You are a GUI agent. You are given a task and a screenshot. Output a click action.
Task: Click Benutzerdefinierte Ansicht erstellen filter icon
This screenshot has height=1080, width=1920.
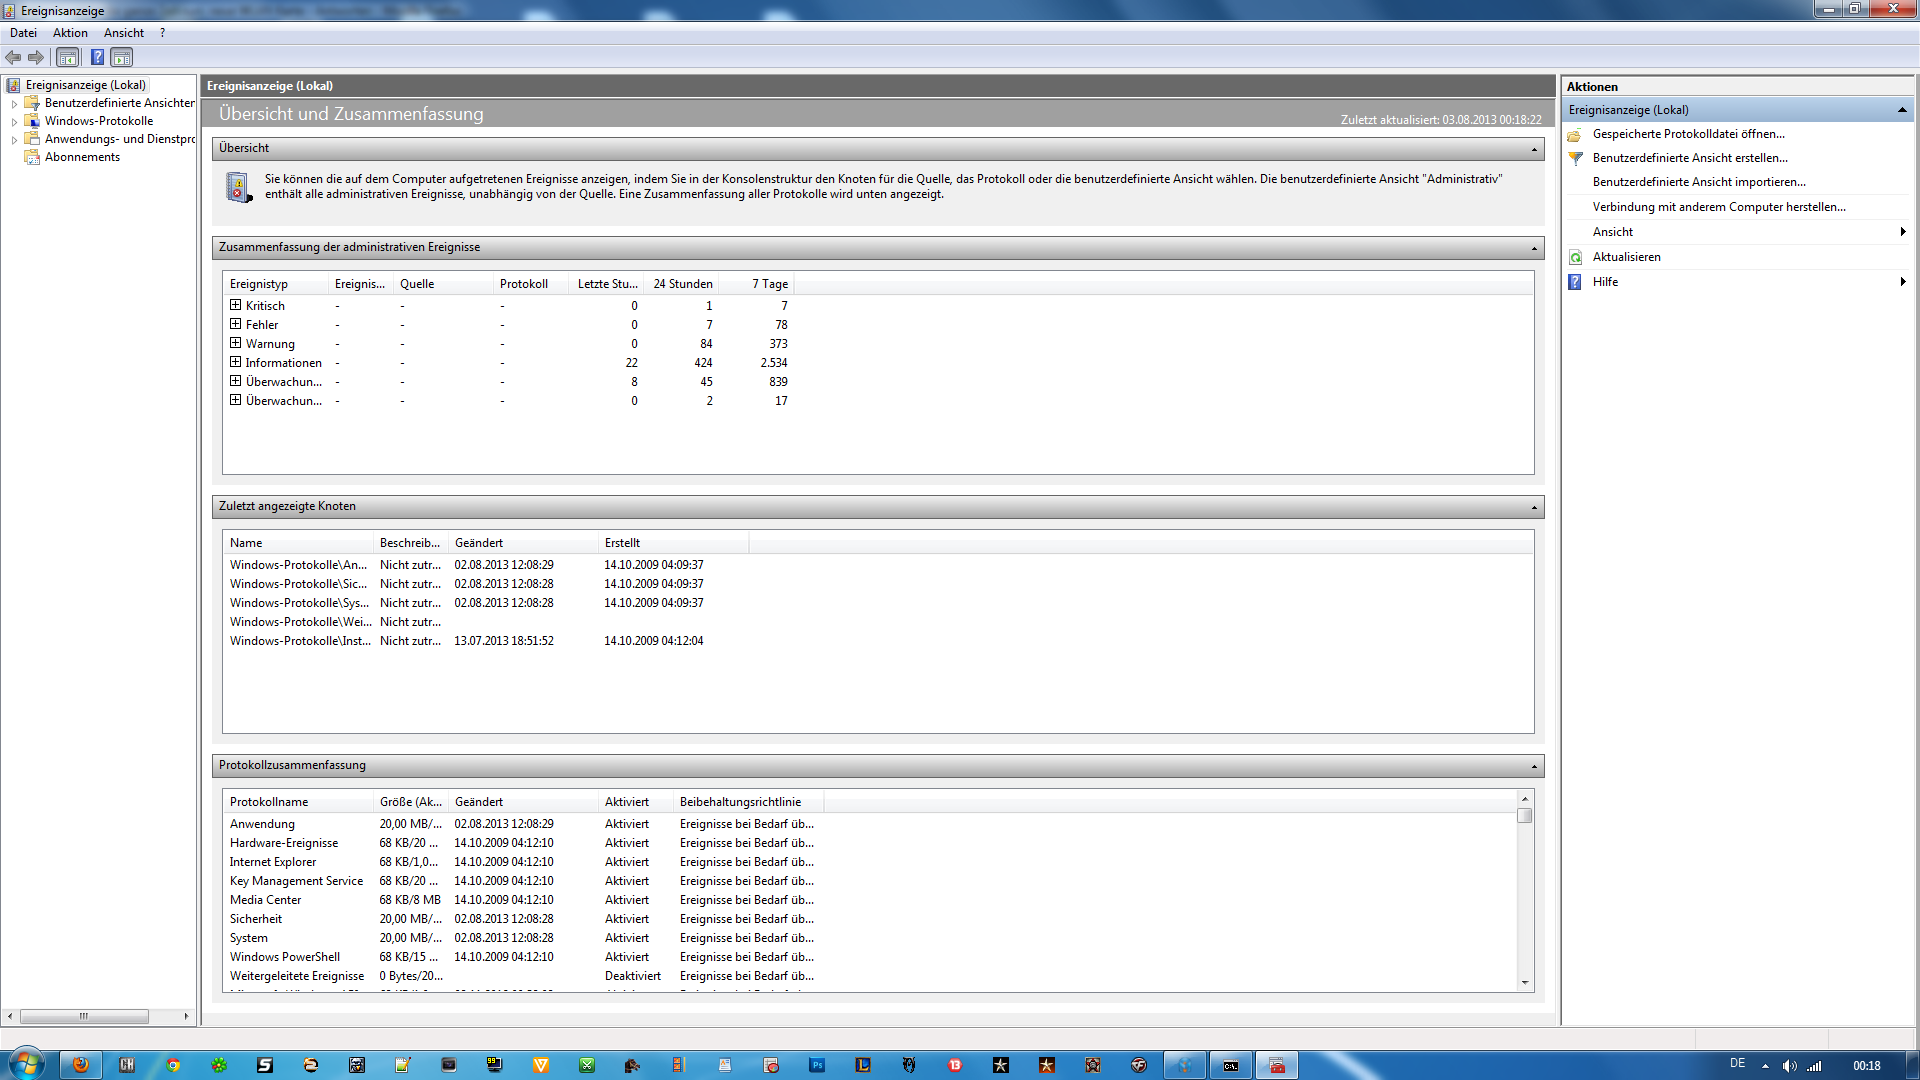(x=1576, y=158)
